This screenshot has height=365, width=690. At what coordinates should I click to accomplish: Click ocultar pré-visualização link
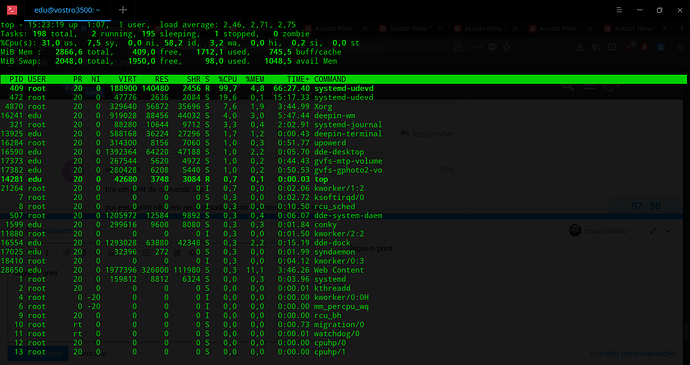pos(632,353)
